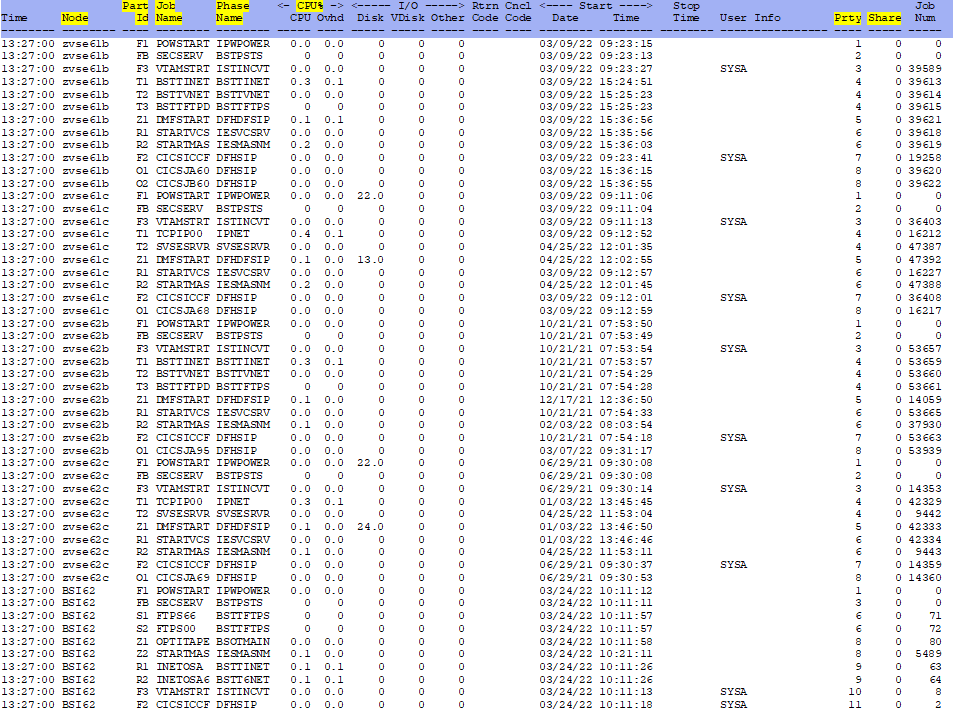Click the INETOSA6 job name
This screenshot has width=953, height=712.
point(181,679)
